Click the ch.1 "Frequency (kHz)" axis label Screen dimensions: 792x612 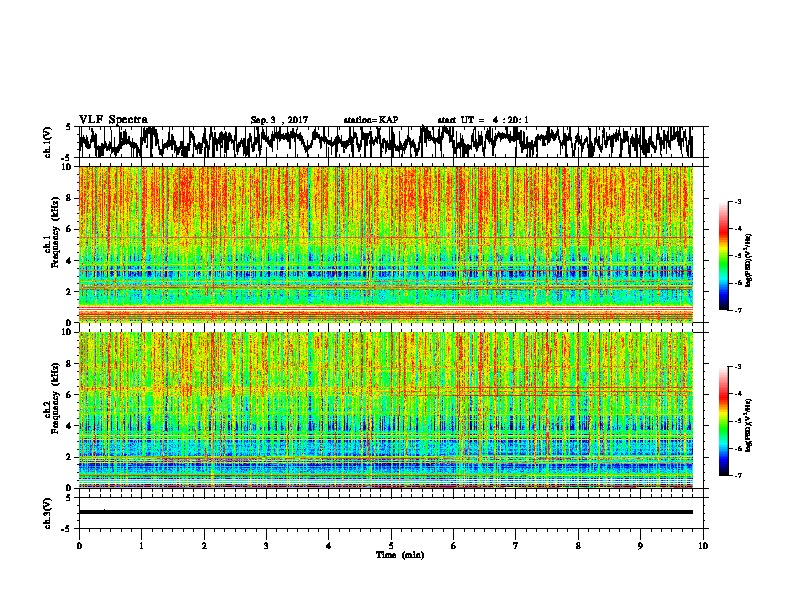click(55, 233)
